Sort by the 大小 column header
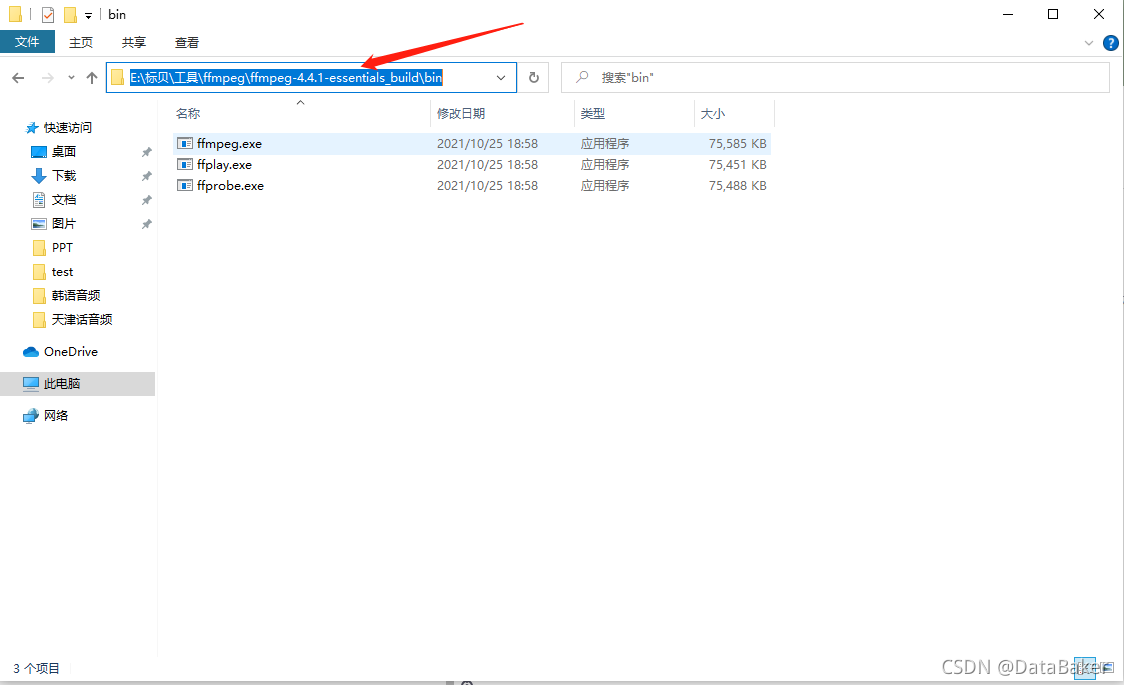Screen dimensions: 1124x685 (713, 113)
